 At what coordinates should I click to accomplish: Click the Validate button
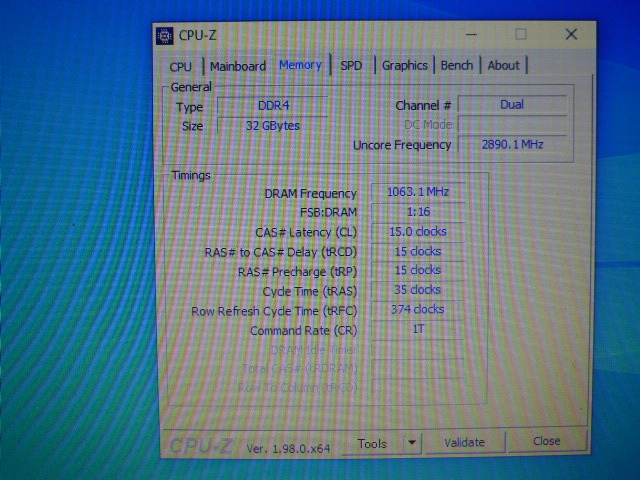pos(464,442)
